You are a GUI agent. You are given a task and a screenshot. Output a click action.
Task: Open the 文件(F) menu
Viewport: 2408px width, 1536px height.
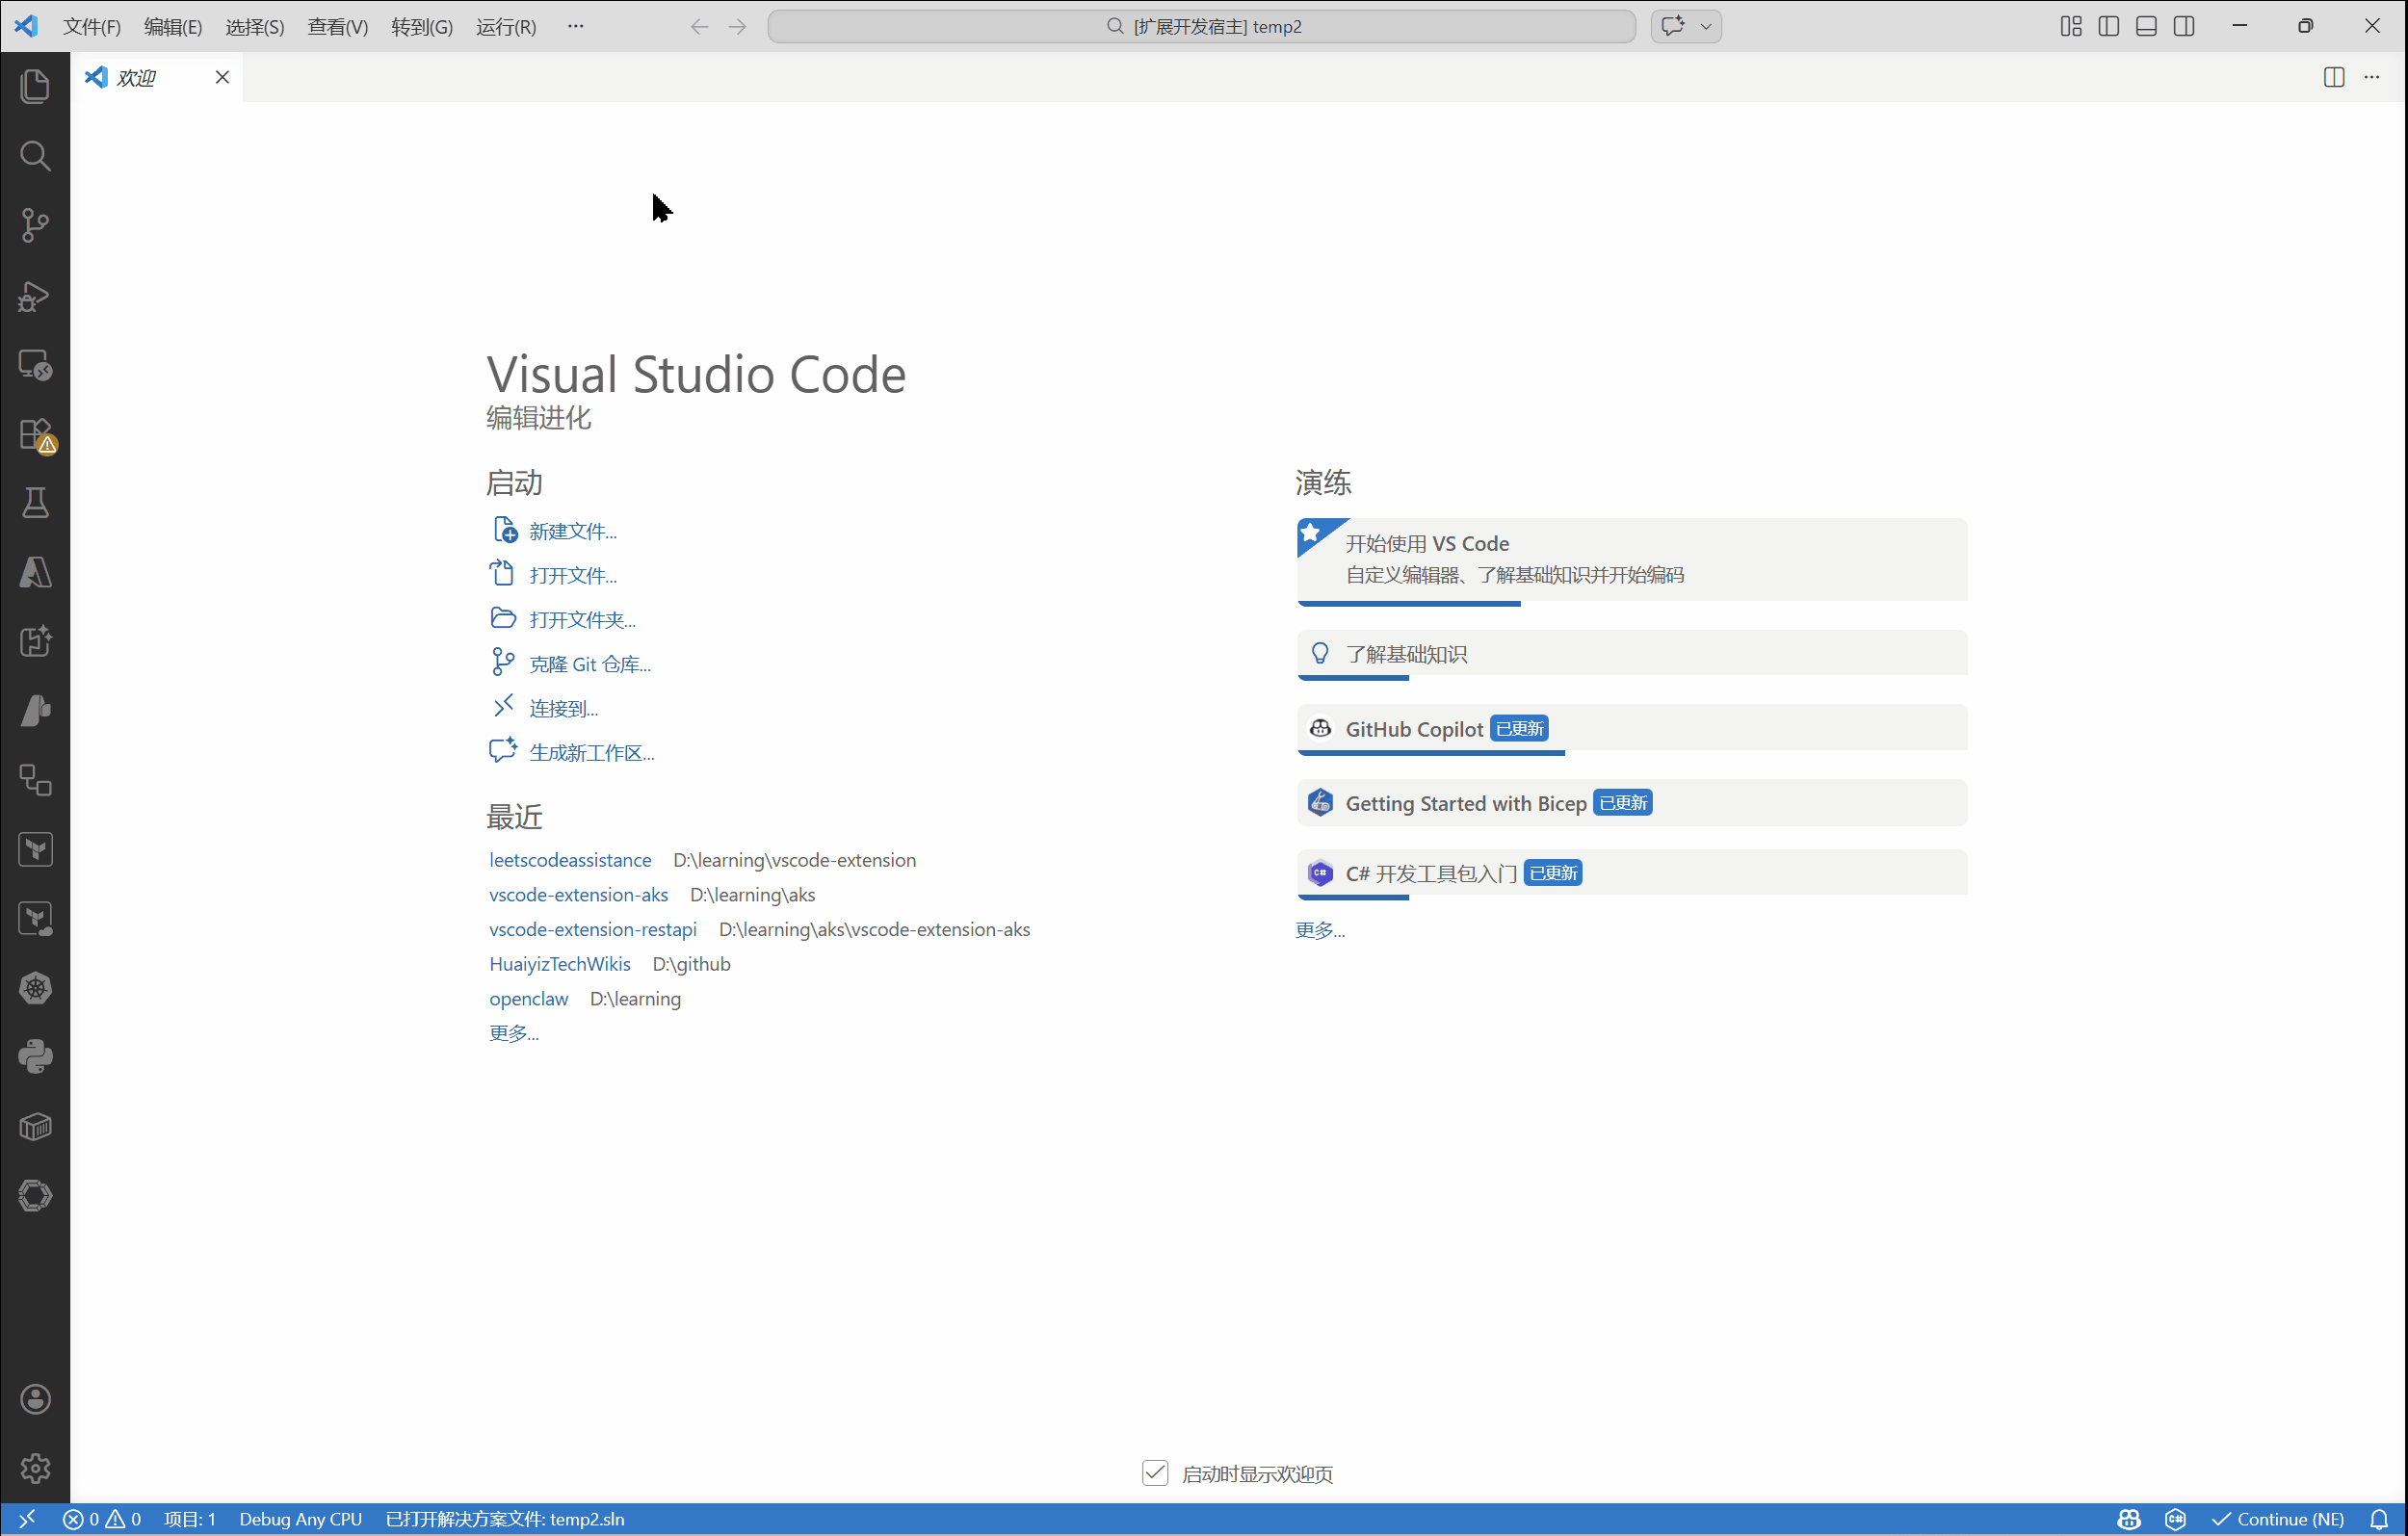(x=92, y=26)
